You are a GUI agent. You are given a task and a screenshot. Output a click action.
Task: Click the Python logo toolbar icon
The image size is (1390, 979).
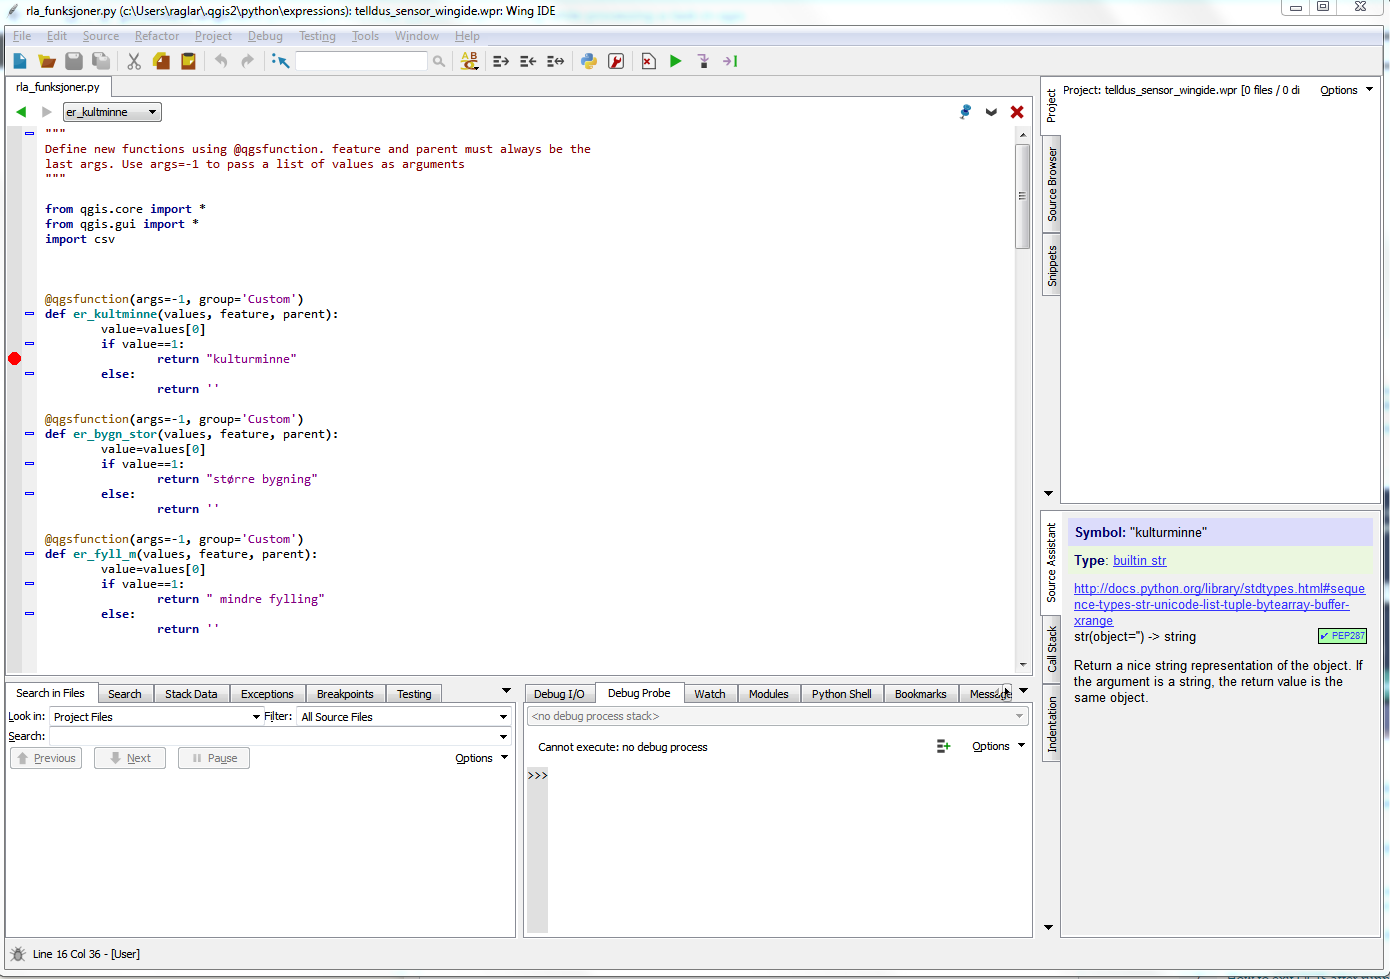coord(589,61)
